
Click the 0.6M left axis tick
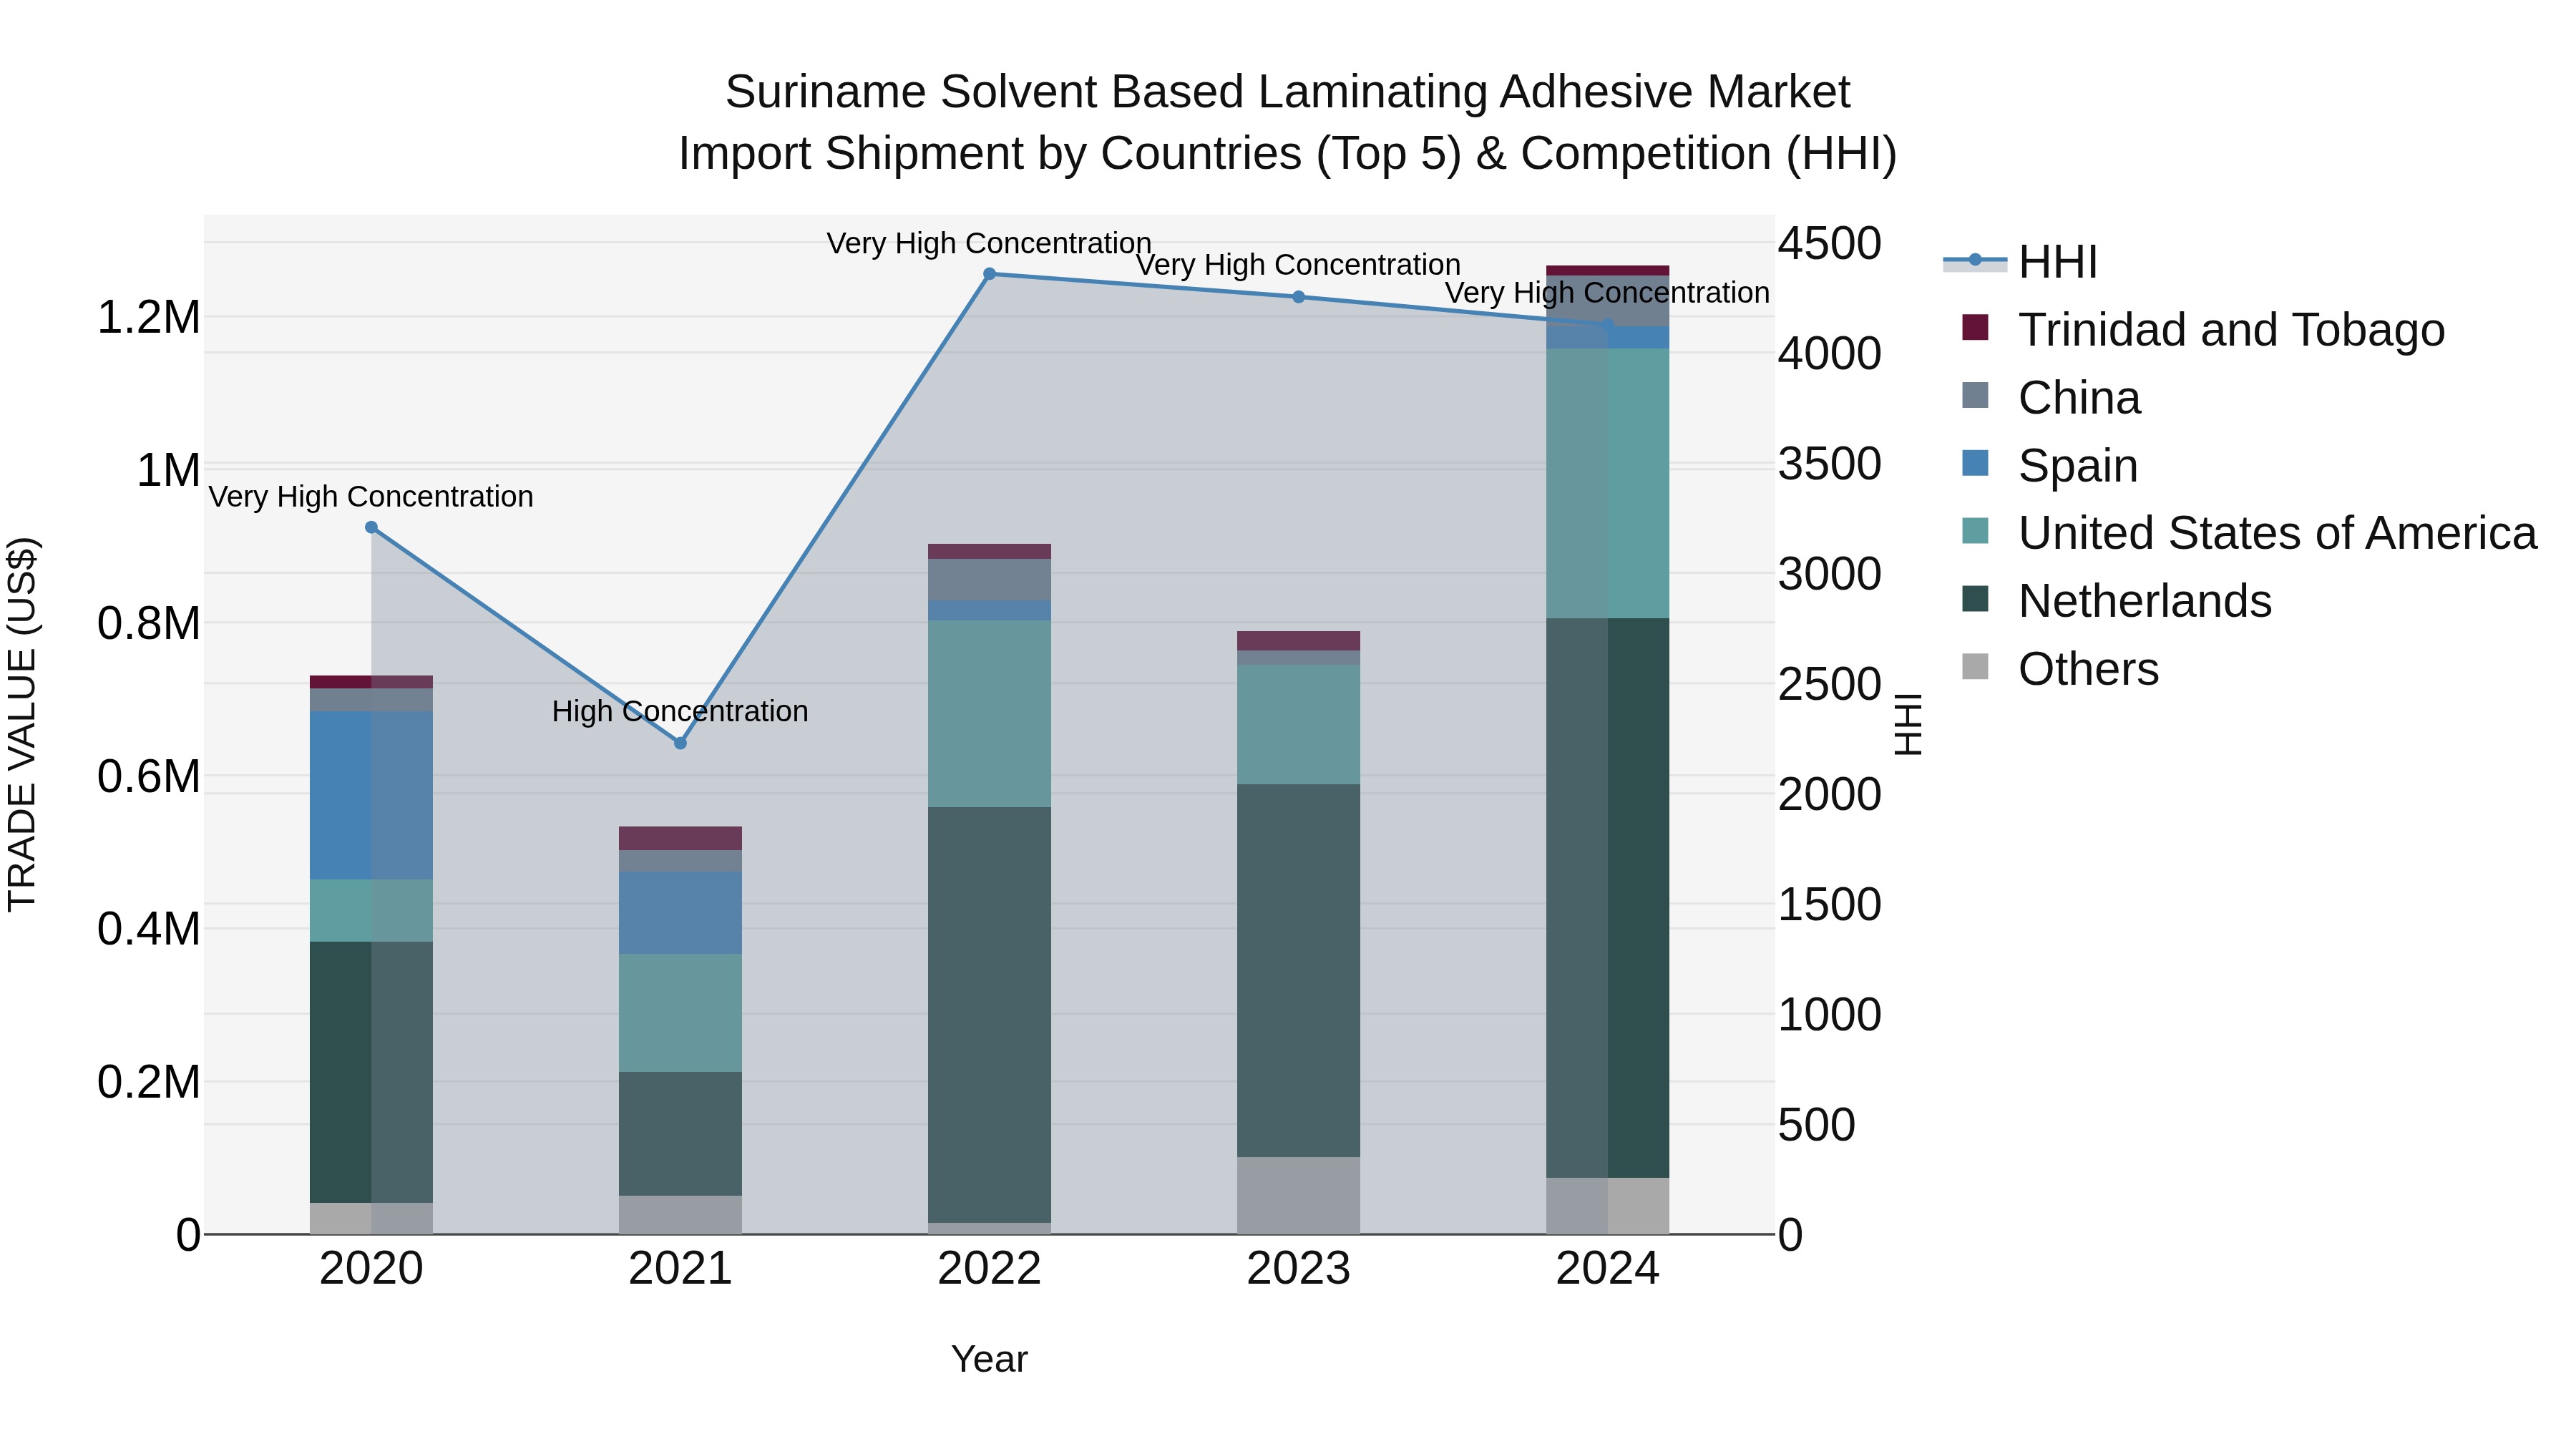point(148,776)
